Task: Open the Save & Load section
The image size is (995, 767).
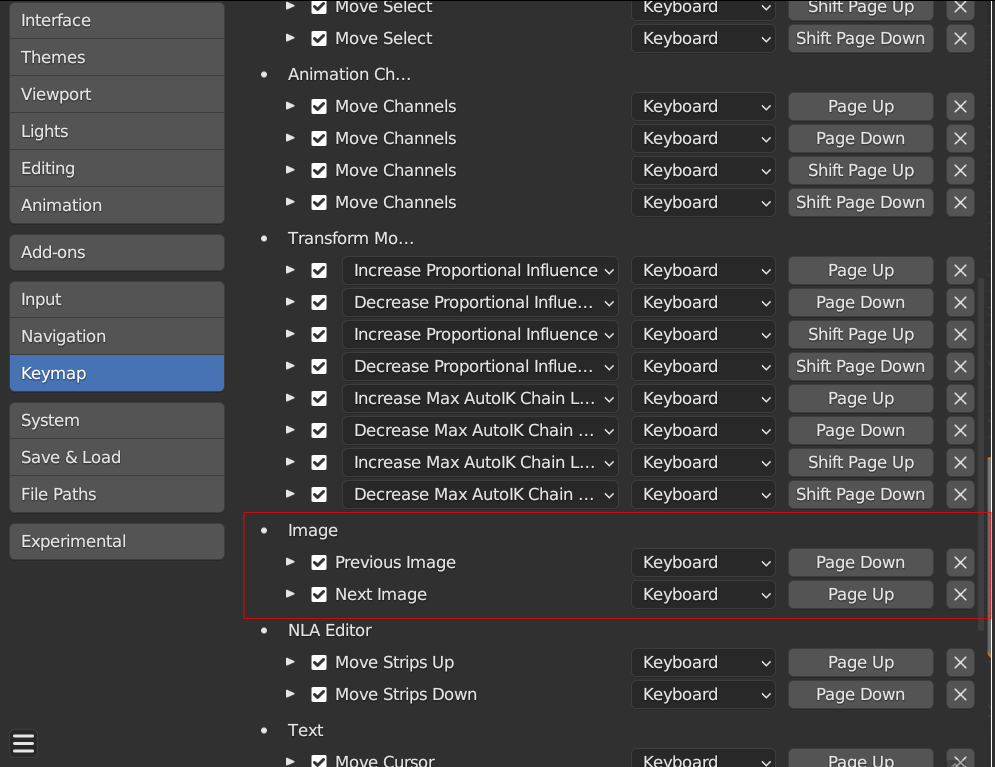Action: (x=116, y=457)
